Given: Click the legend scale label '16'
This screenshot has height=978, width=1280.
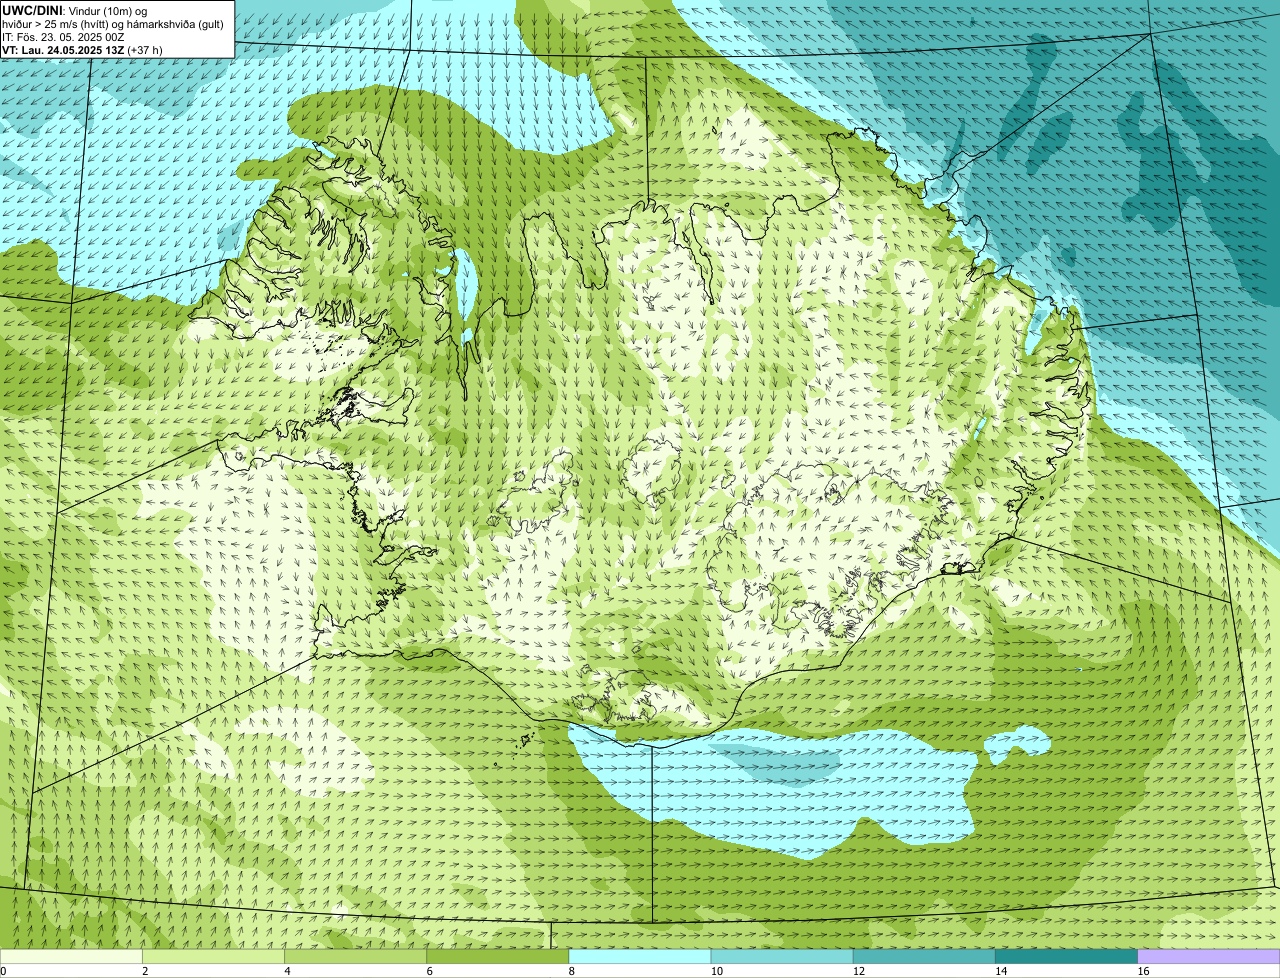Looking at the screenshot, I should [x=1144, y=971].
